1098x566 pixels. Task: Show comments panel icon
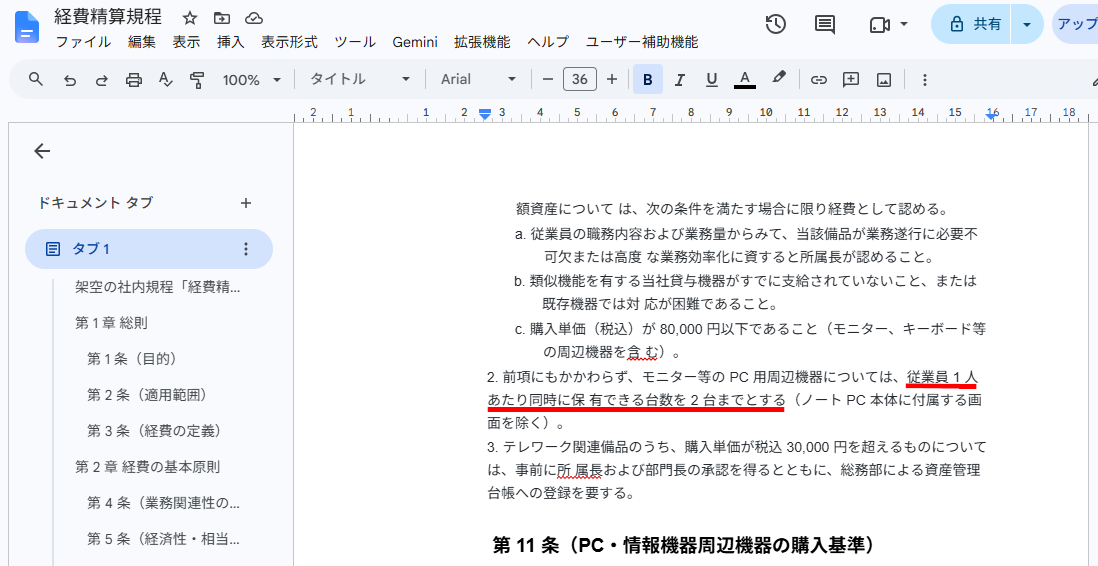[x=825, y=25]
